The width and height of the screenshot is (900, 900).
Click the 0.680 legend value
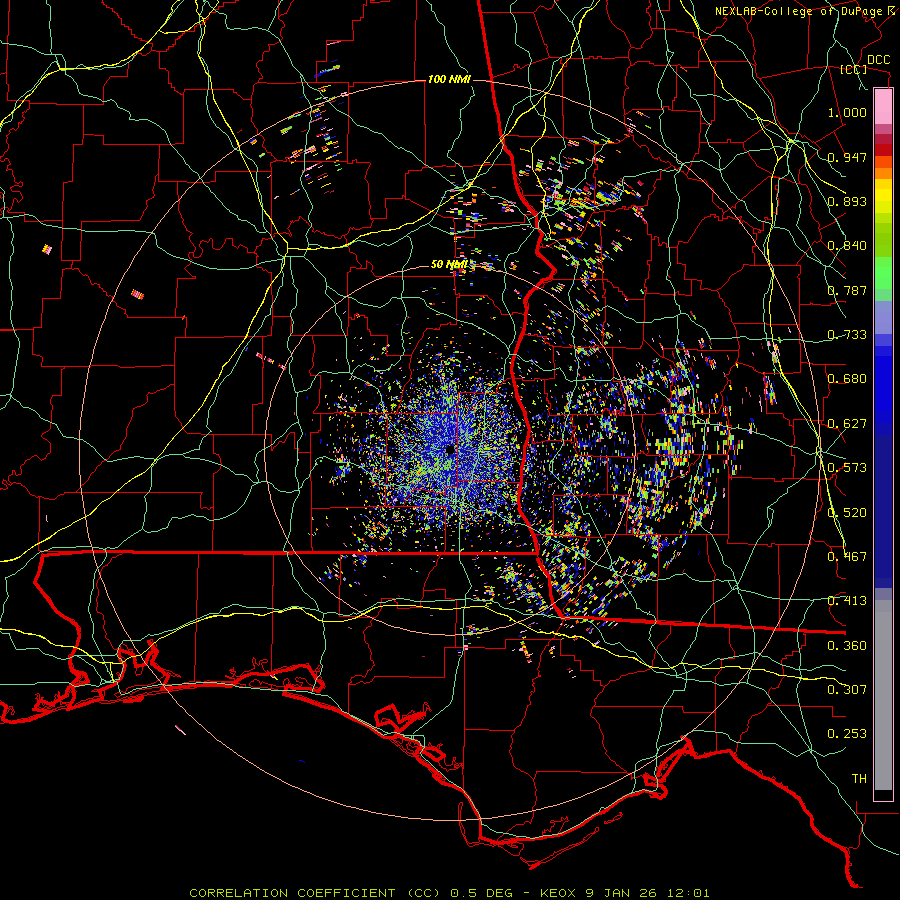847,379
